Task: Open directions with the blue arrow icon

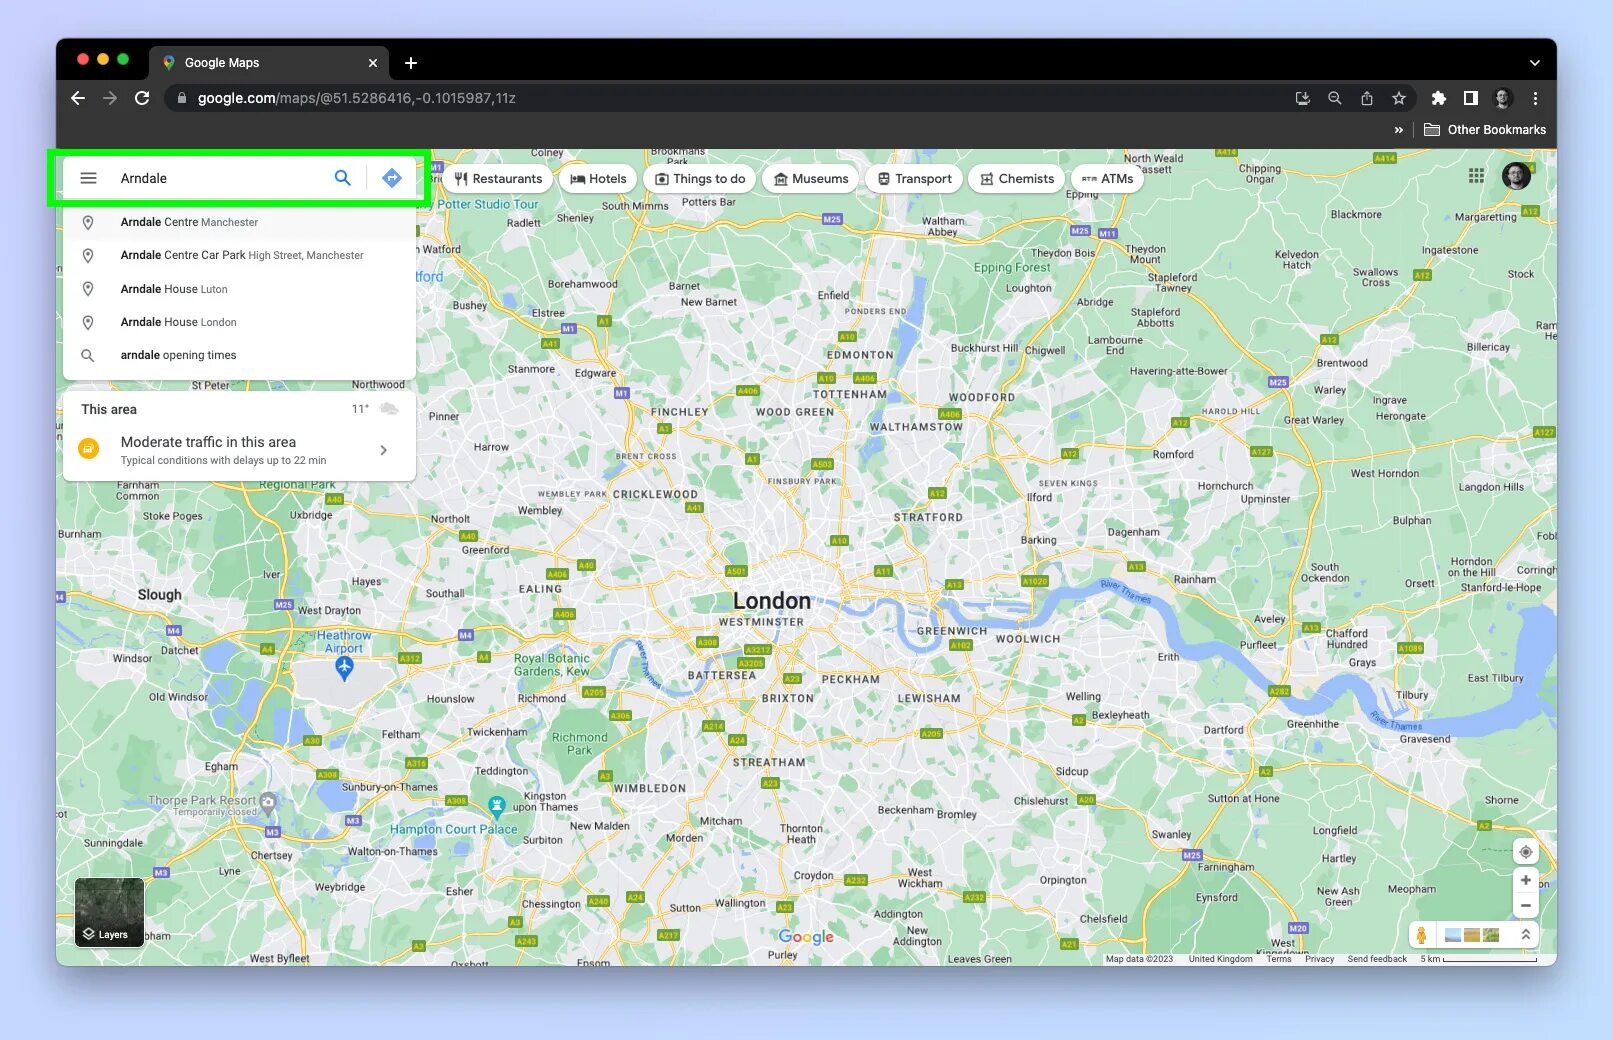Action: (x=392, y=178)
